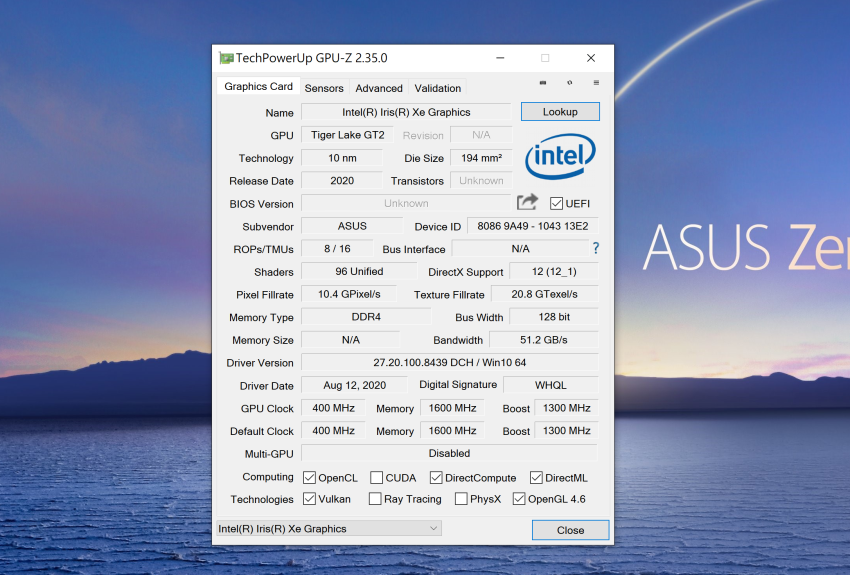Click the BIOS export share arrow icon

coord(527,202)
